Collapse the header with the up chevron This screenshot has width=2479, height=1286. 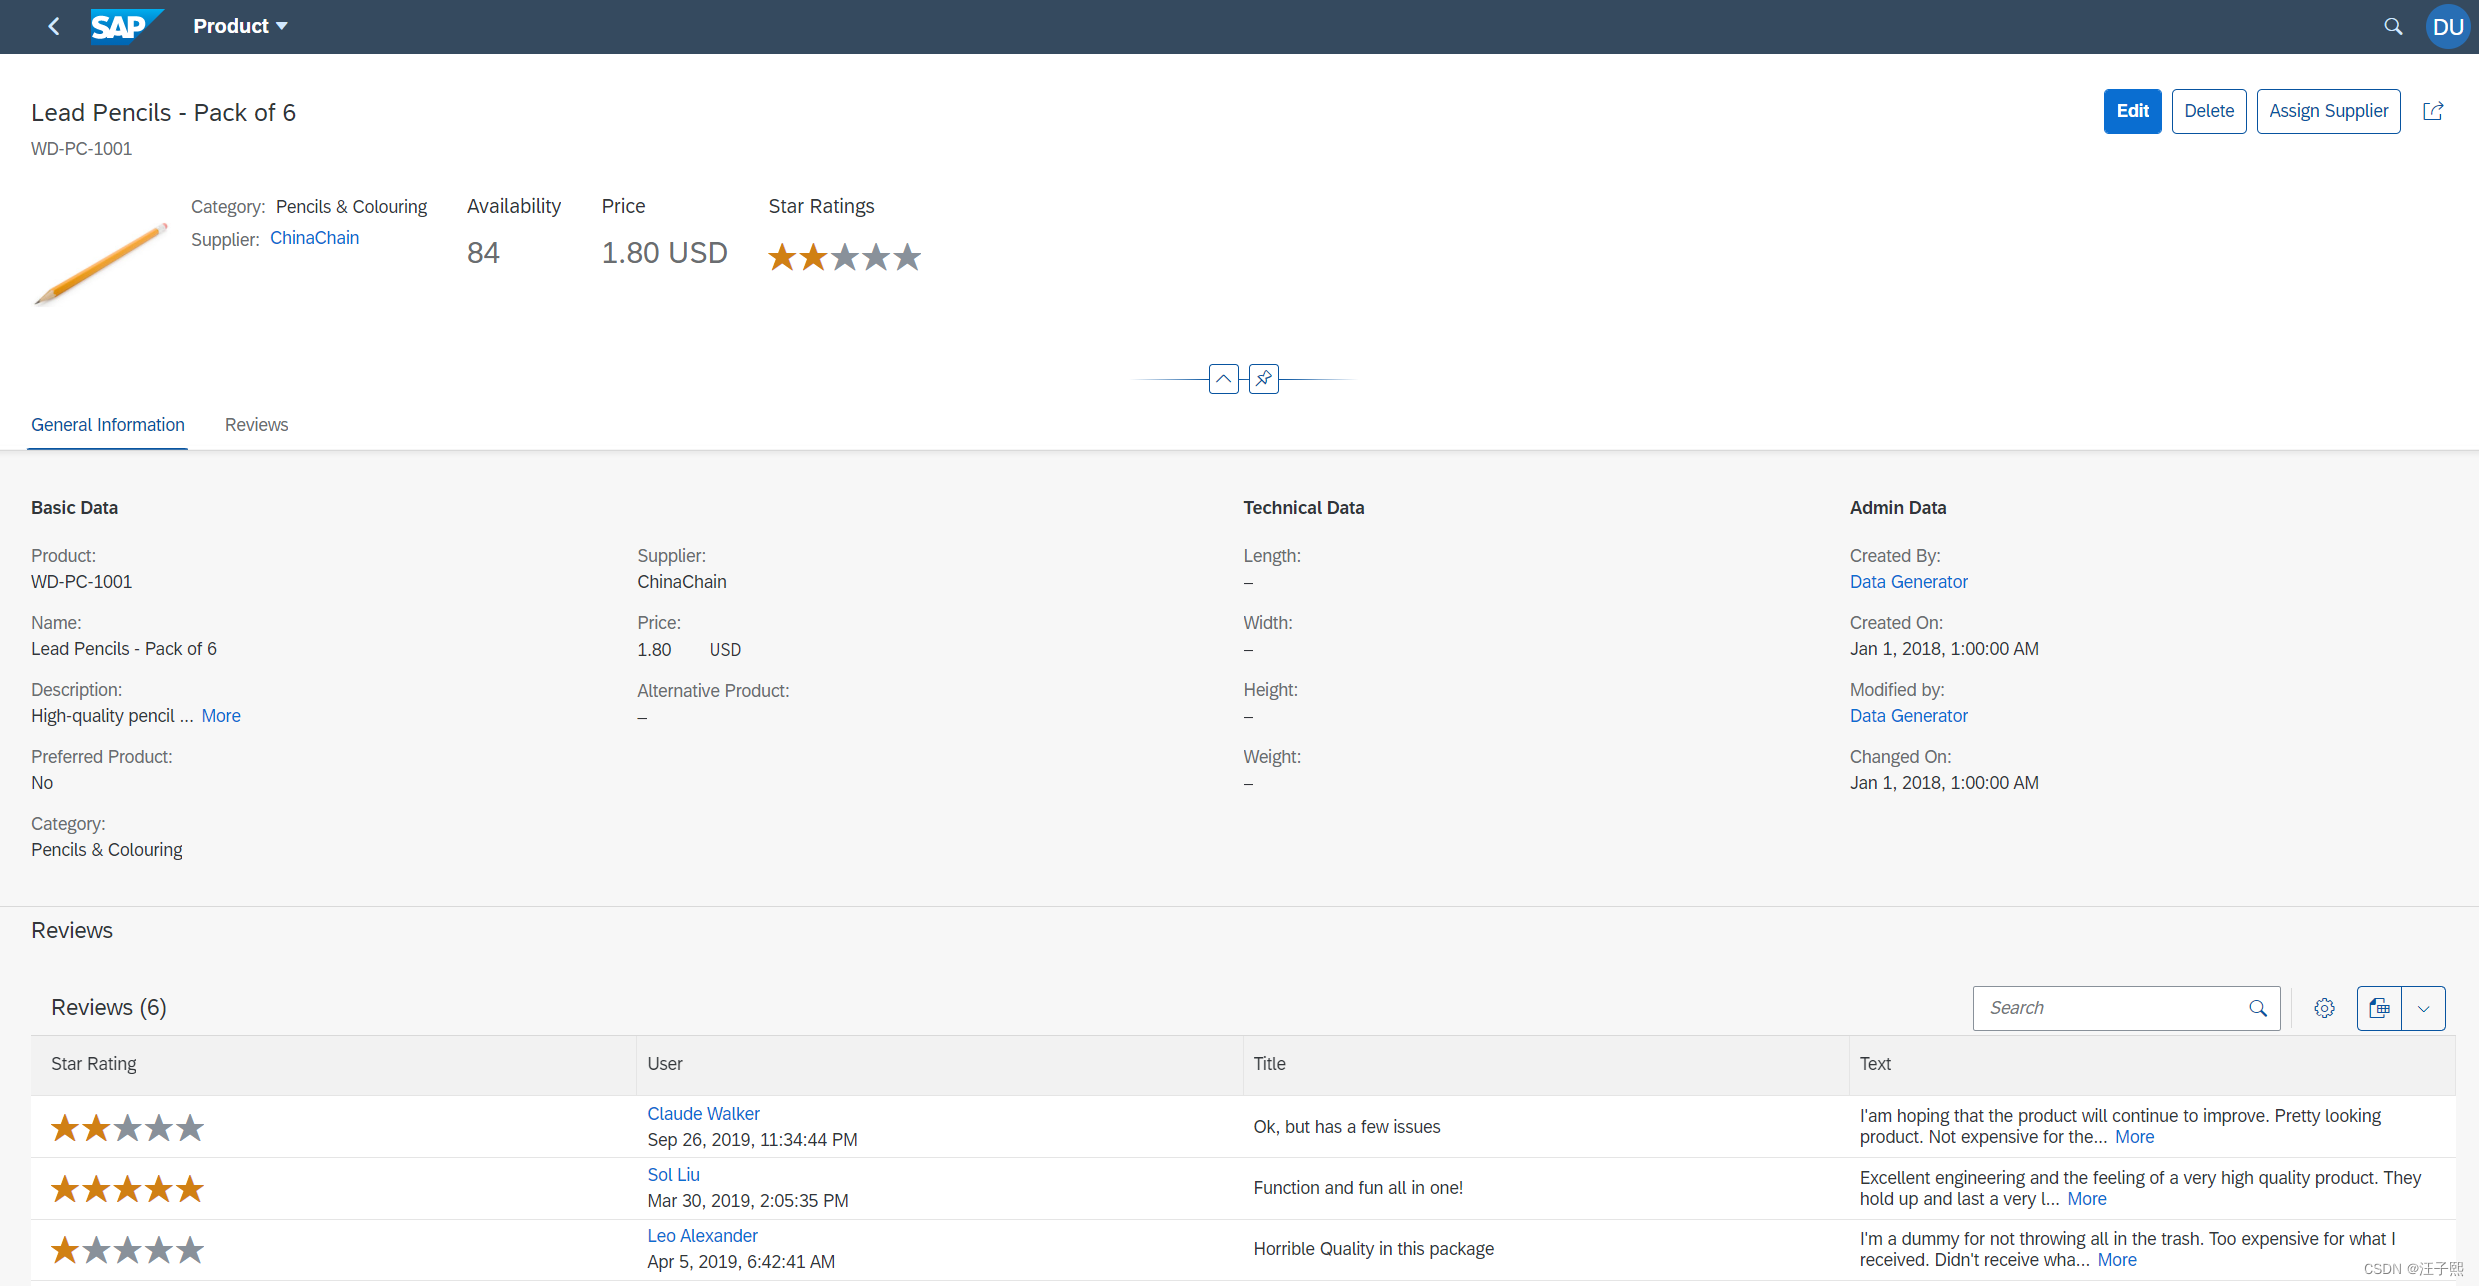(1223, 379)
